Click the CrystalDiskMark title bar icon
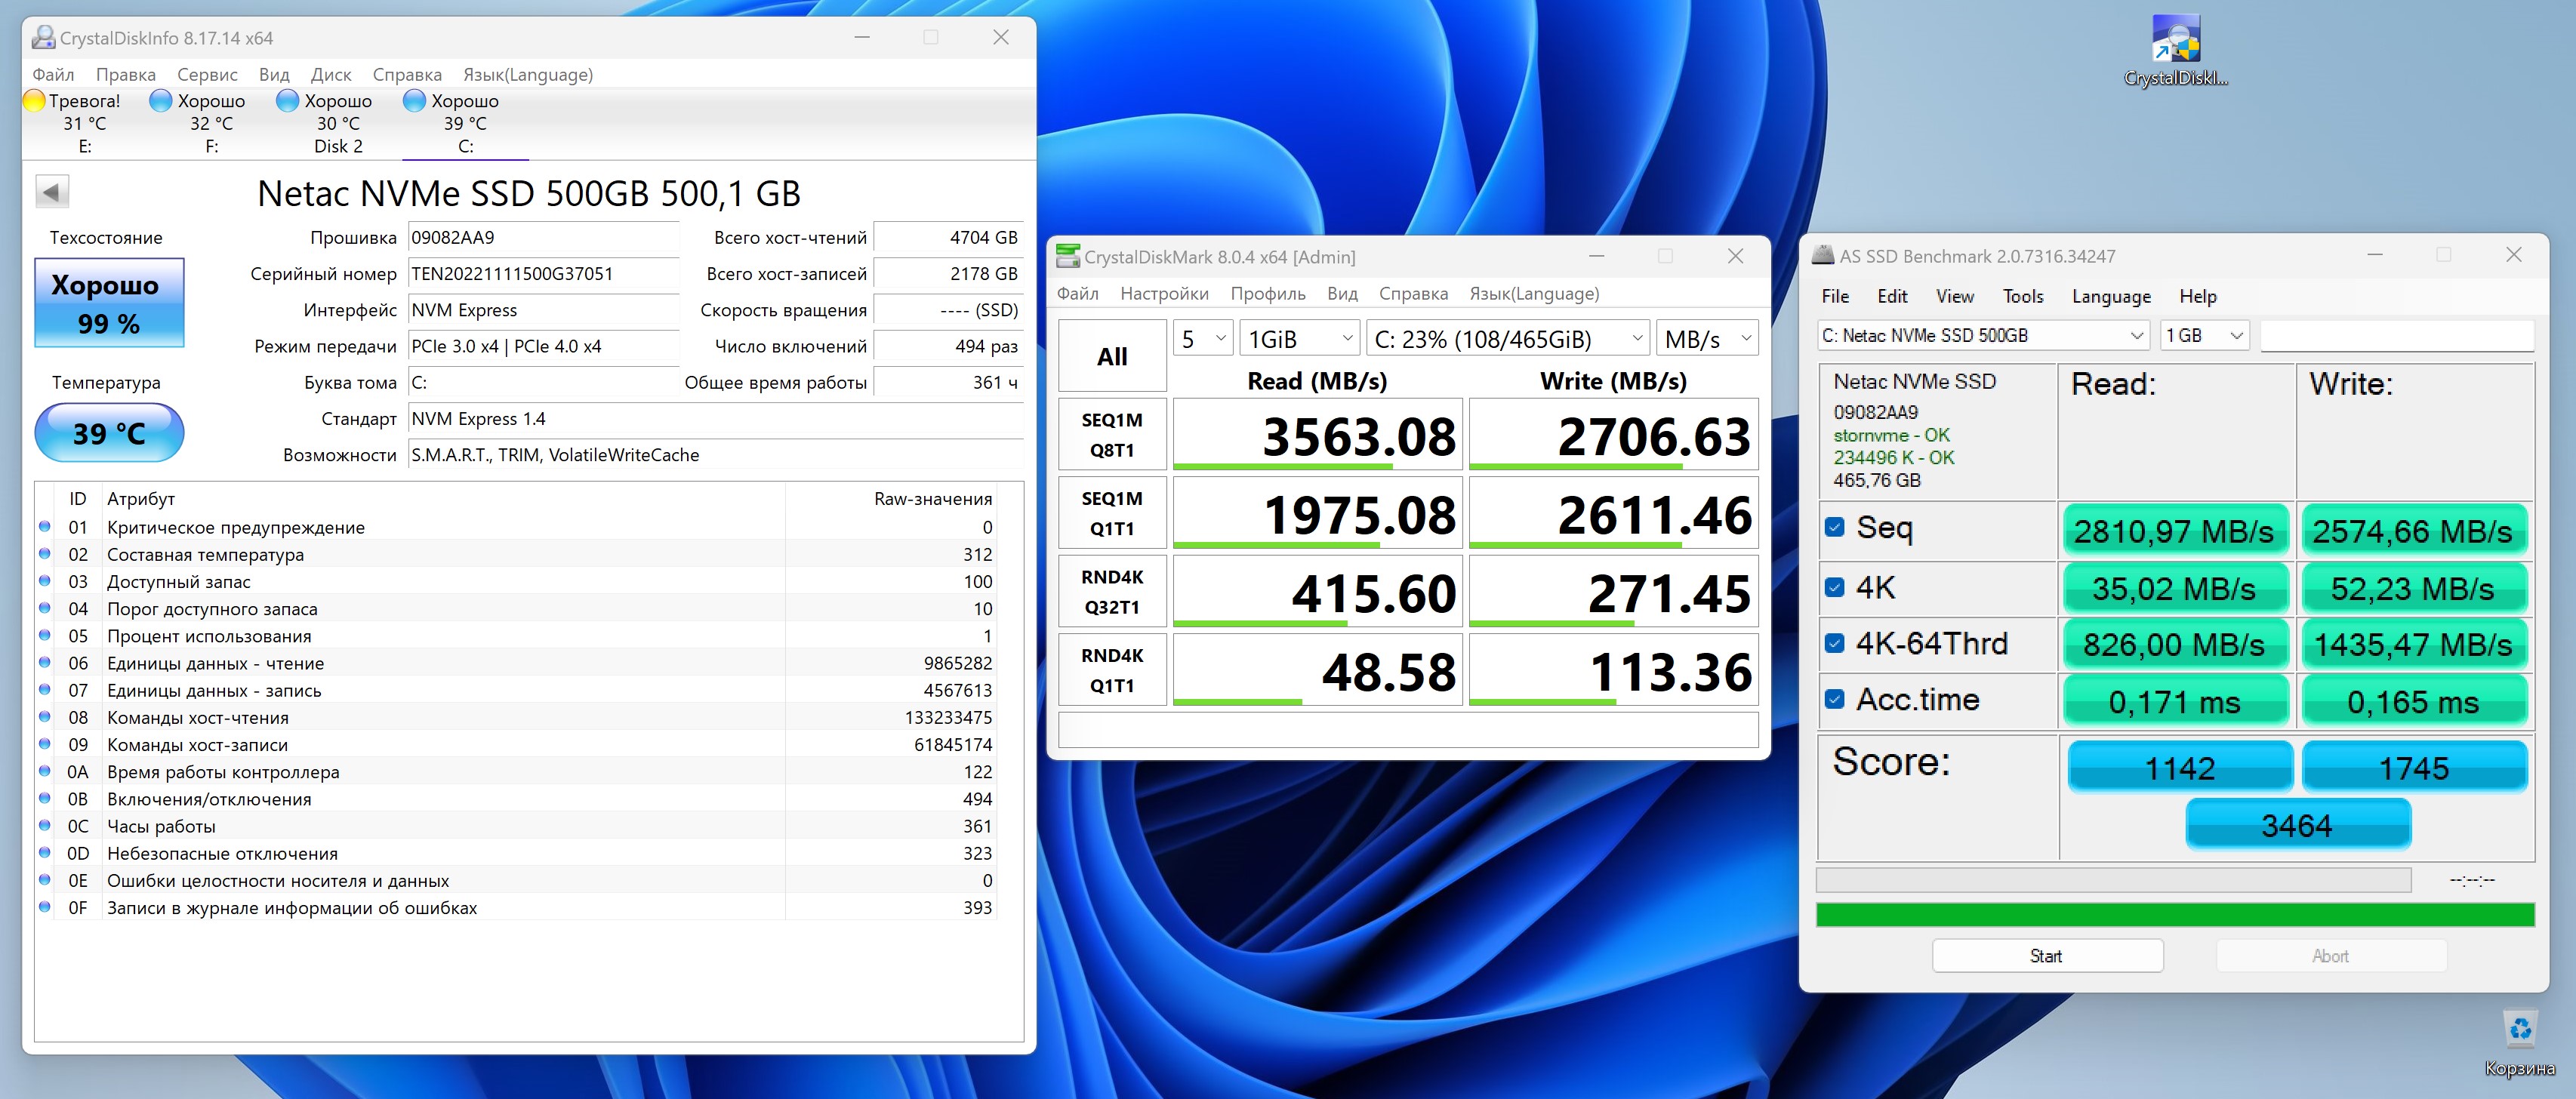This screenshot has height=1099, width=2576. (1068, 257)
